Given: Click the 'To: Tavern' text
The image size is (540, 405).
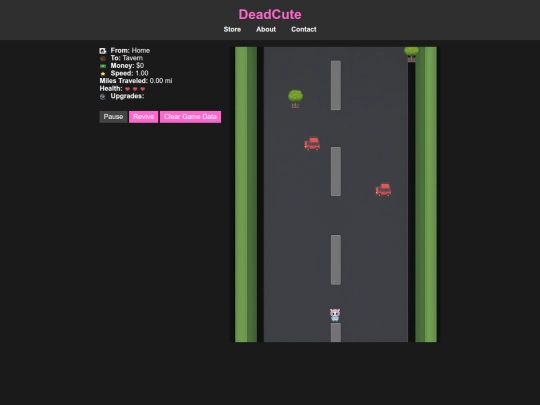Looking at the screenshot, I should 127,58.
